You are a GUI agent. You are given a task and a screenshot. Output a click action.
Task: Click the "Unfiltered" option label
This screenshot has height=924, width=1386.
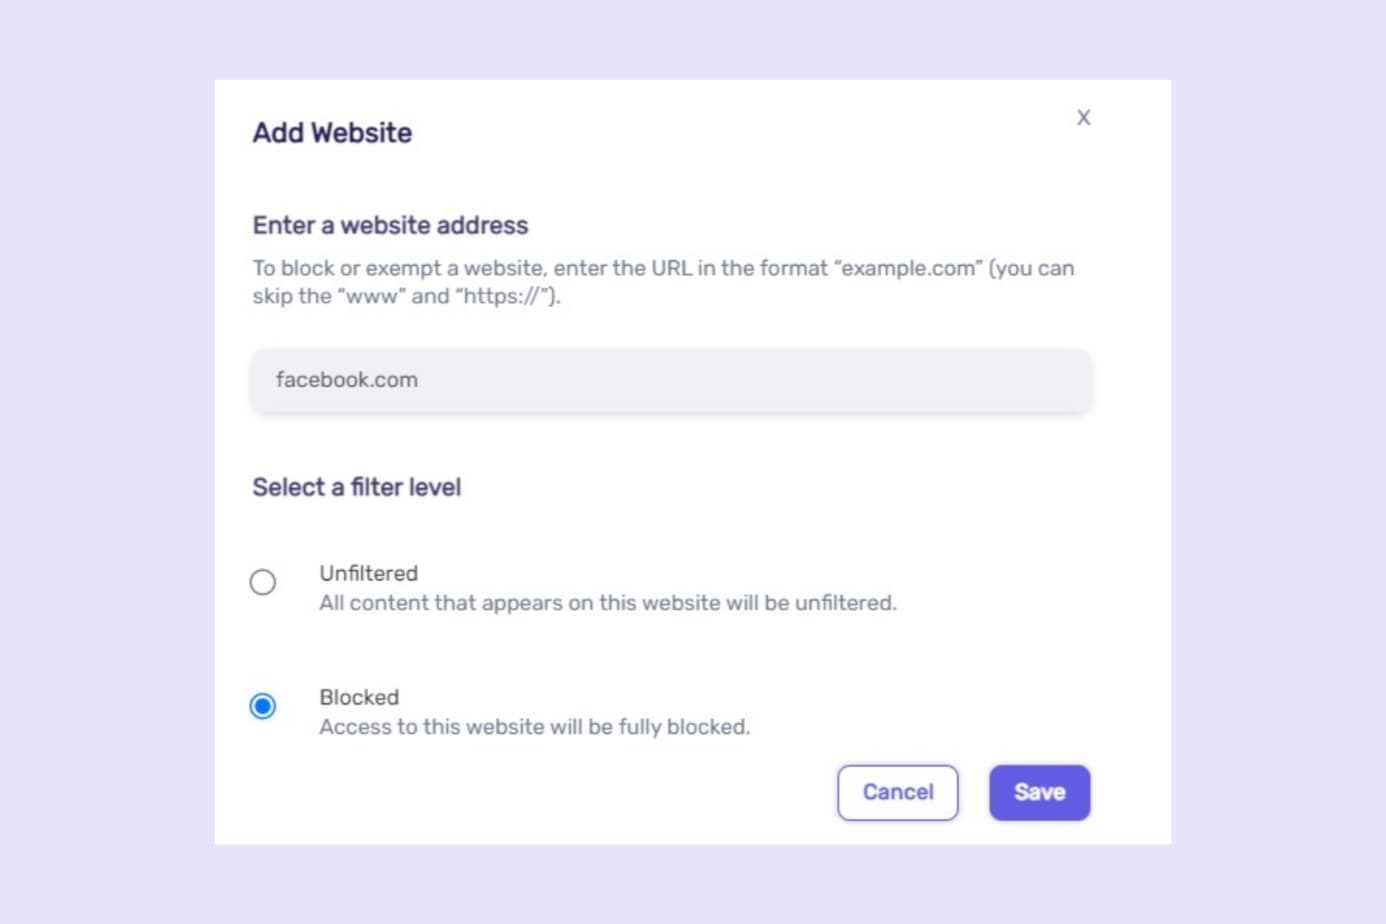coord(368,573)
